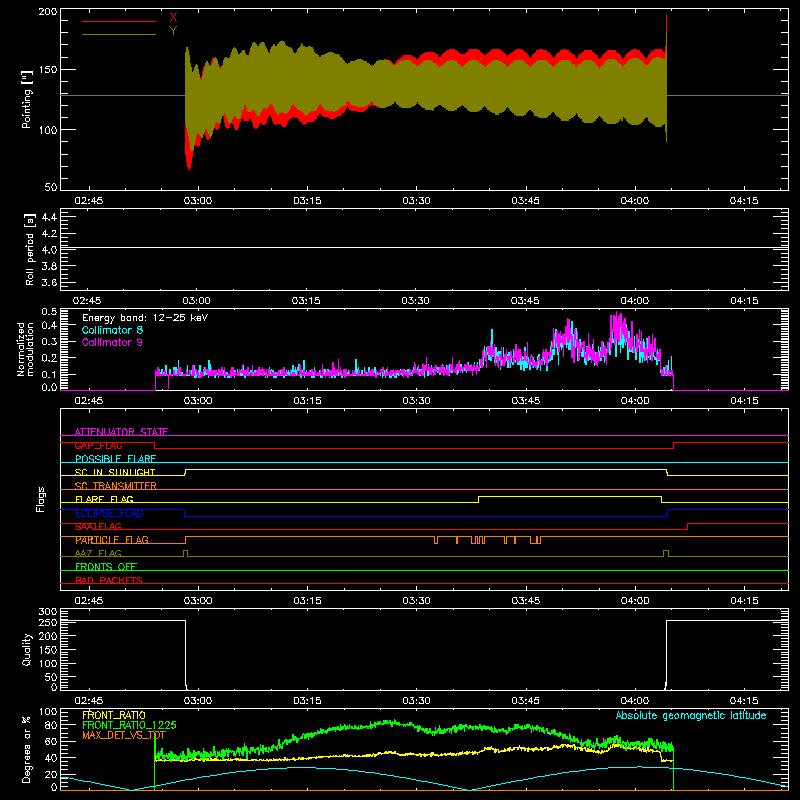The height and width of the screenshot is (800, 800).
Task: Click the 'Degrees or %' axis title
Action: point(27,749)
